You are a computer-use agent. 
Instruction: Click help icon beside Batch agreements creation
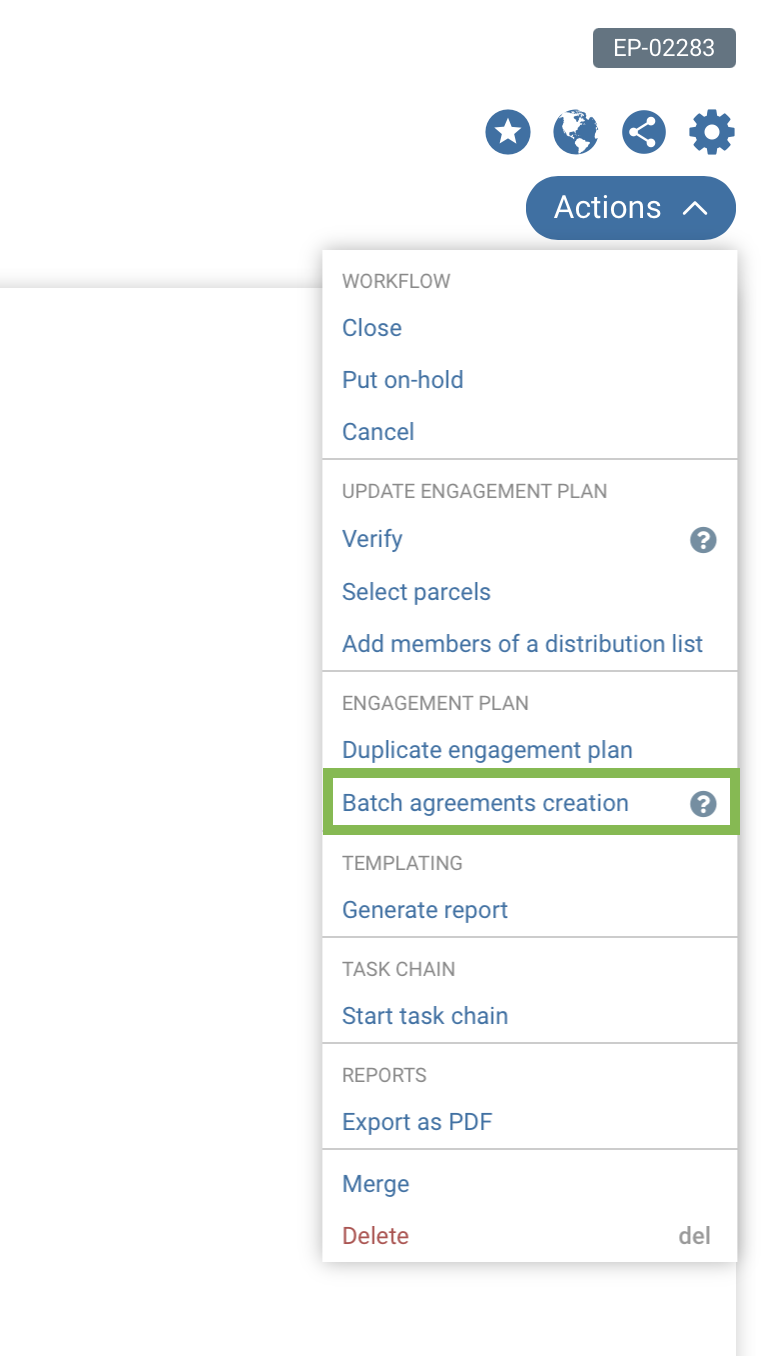click(x=703, y=804)
